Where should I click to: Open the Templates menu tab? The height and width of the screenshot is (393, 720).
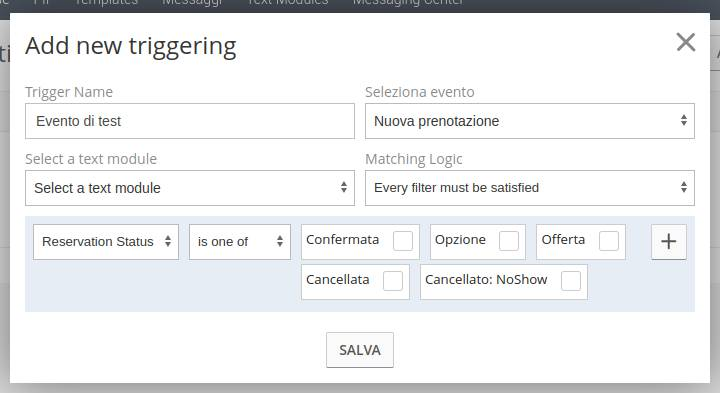[106, 3]
